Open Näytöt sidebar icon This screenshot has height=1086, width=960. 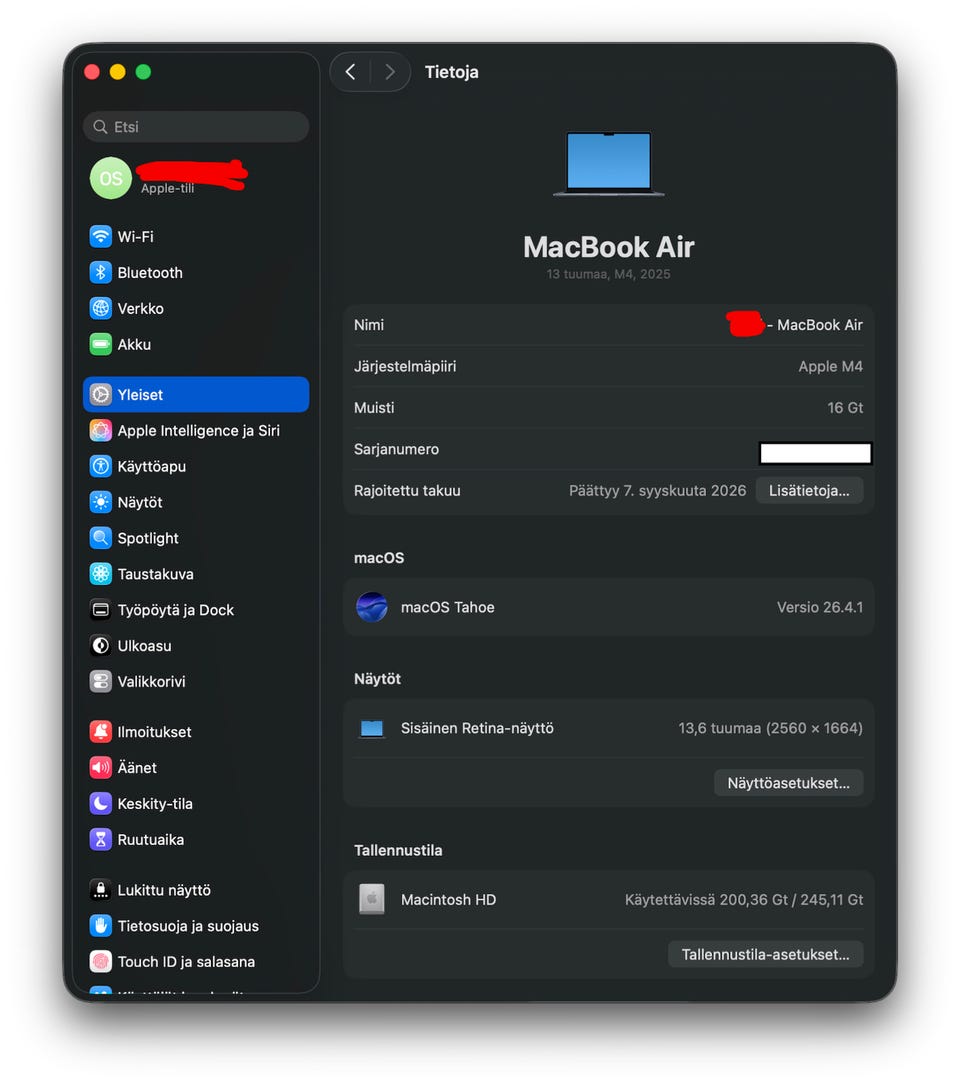(100, 502)
